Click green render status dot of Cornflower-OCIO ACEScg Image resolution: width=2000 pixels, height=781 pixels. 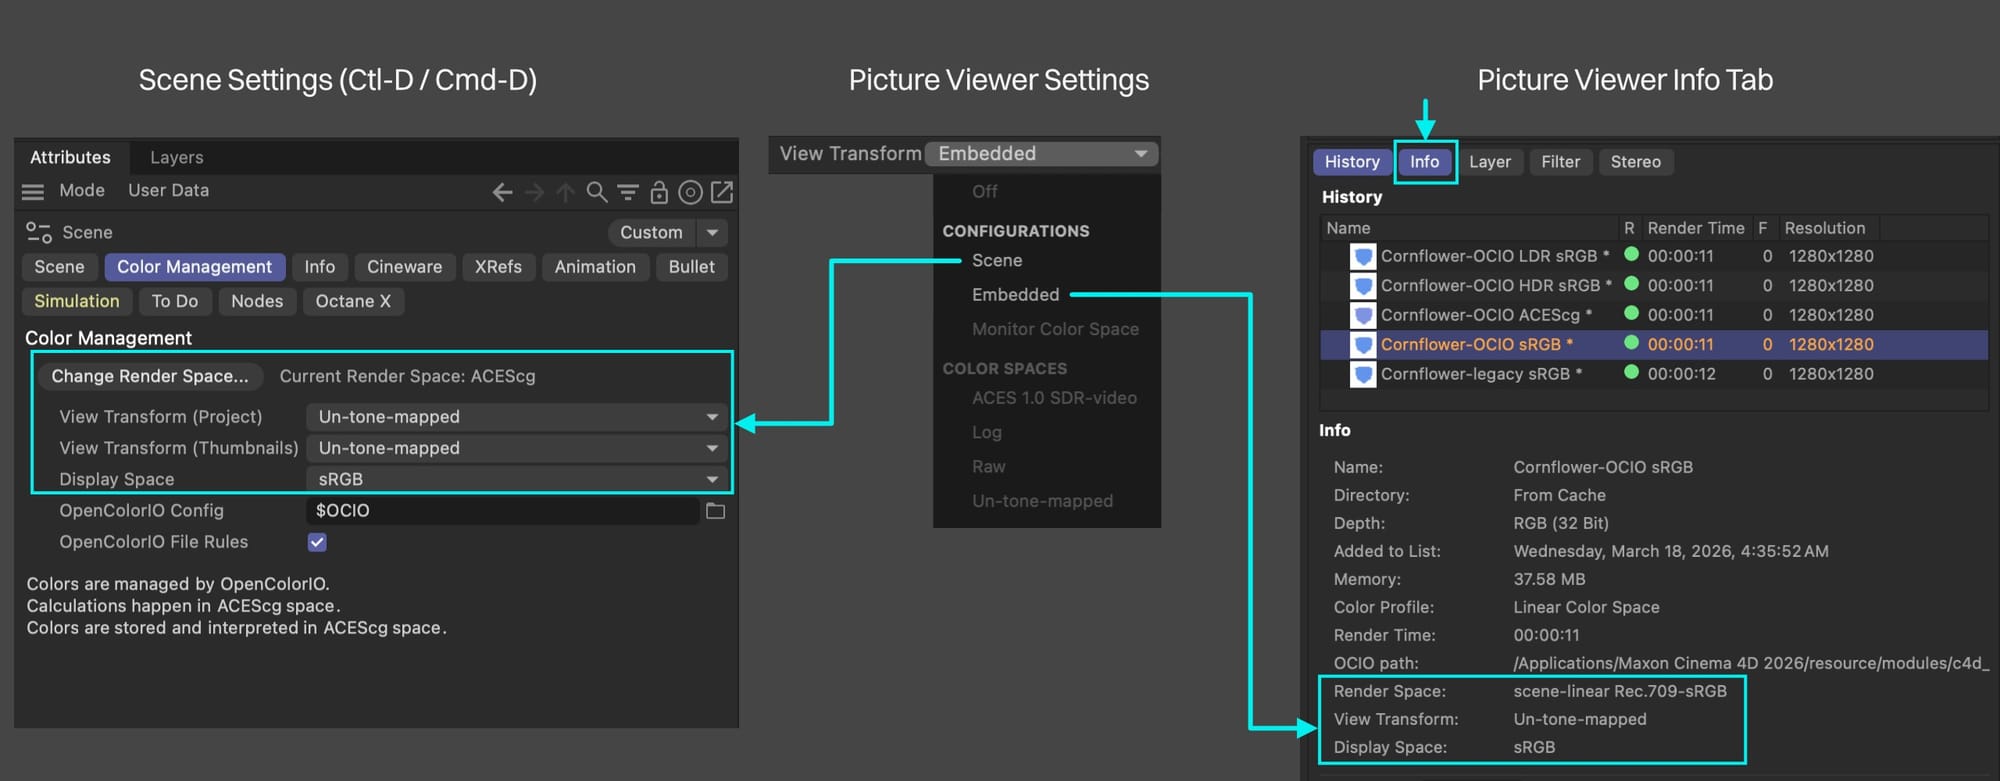click(x=1631, y=314)
